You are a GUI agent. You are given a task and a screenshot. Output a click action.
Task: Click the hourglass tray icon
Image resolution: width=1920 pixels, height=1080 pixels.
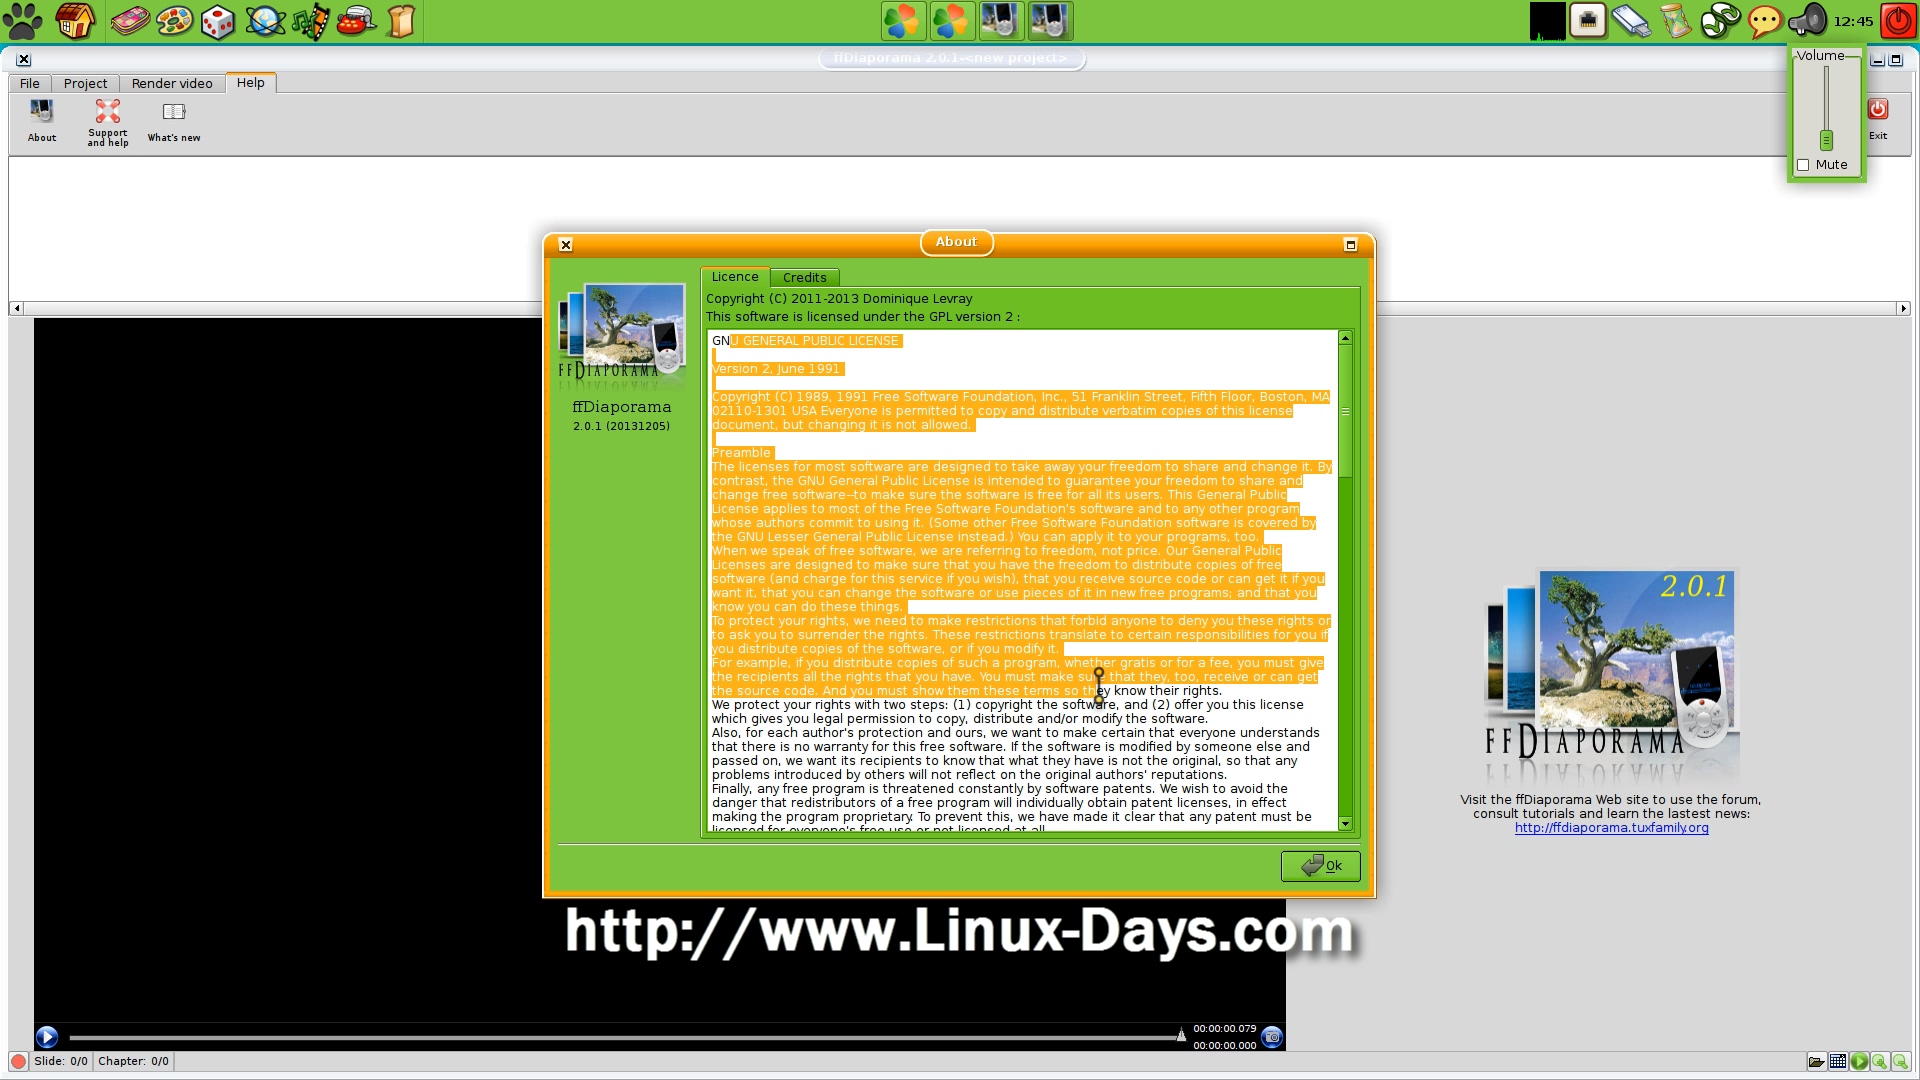1676,21
